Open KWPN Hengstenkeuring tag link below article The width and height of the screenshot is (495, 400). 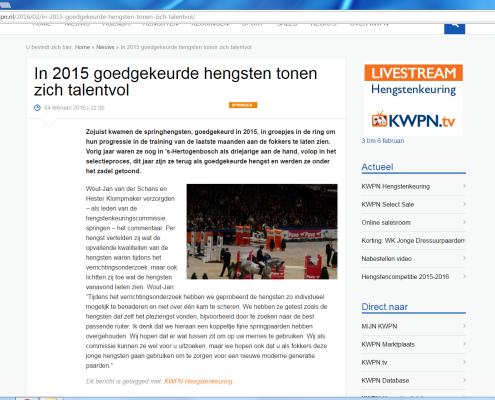198,381
